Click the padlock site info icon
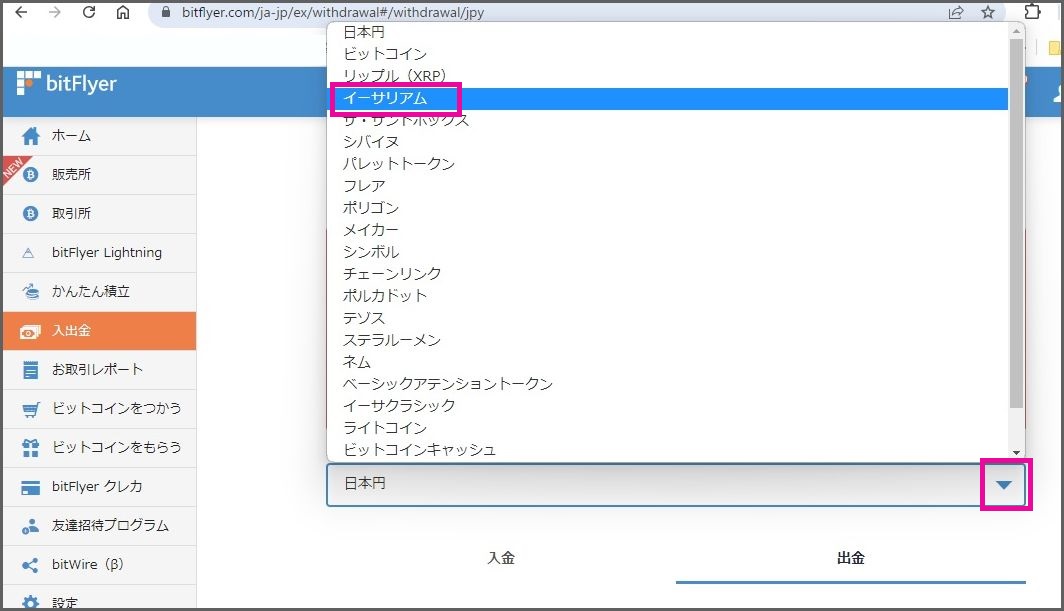The width and height of the screenshot is (1064, 611). [166, 12]
